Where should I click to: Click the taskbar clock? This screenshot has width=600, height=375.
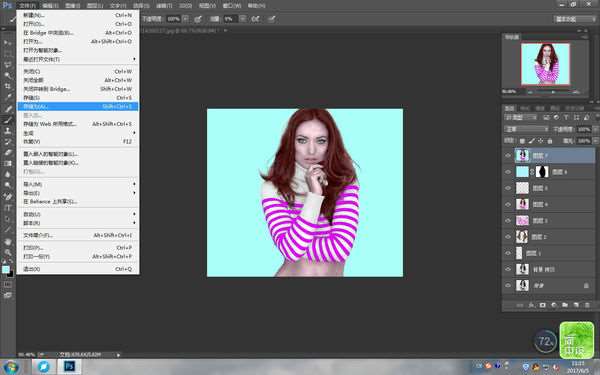point(579,367)
